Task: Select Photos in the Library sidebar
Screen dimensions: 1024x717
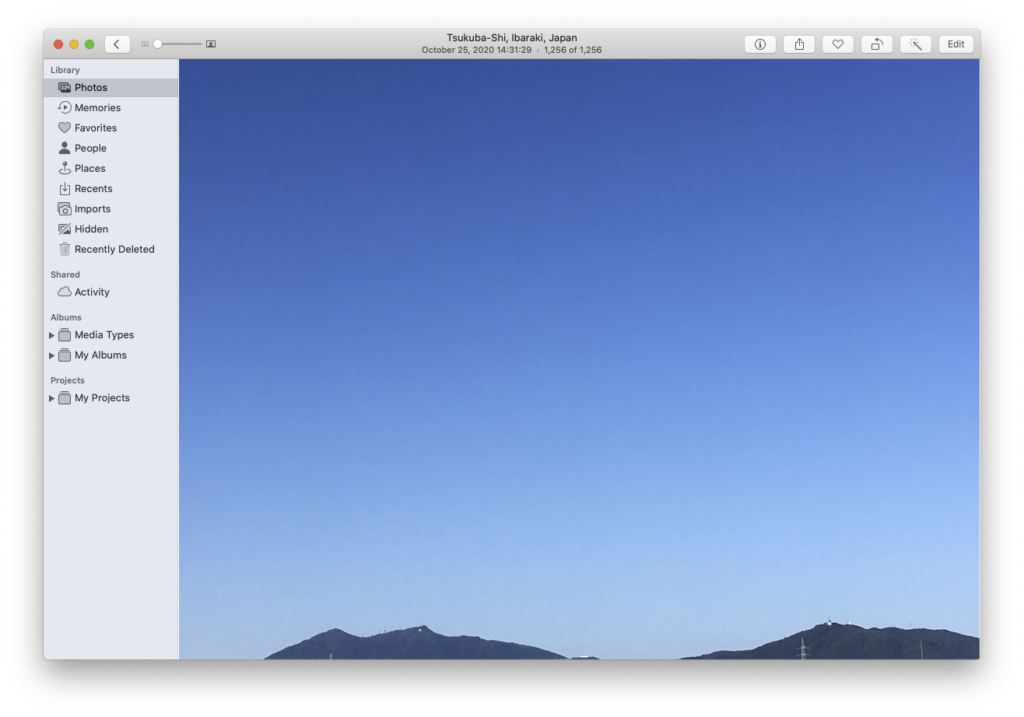Action: 90,88
